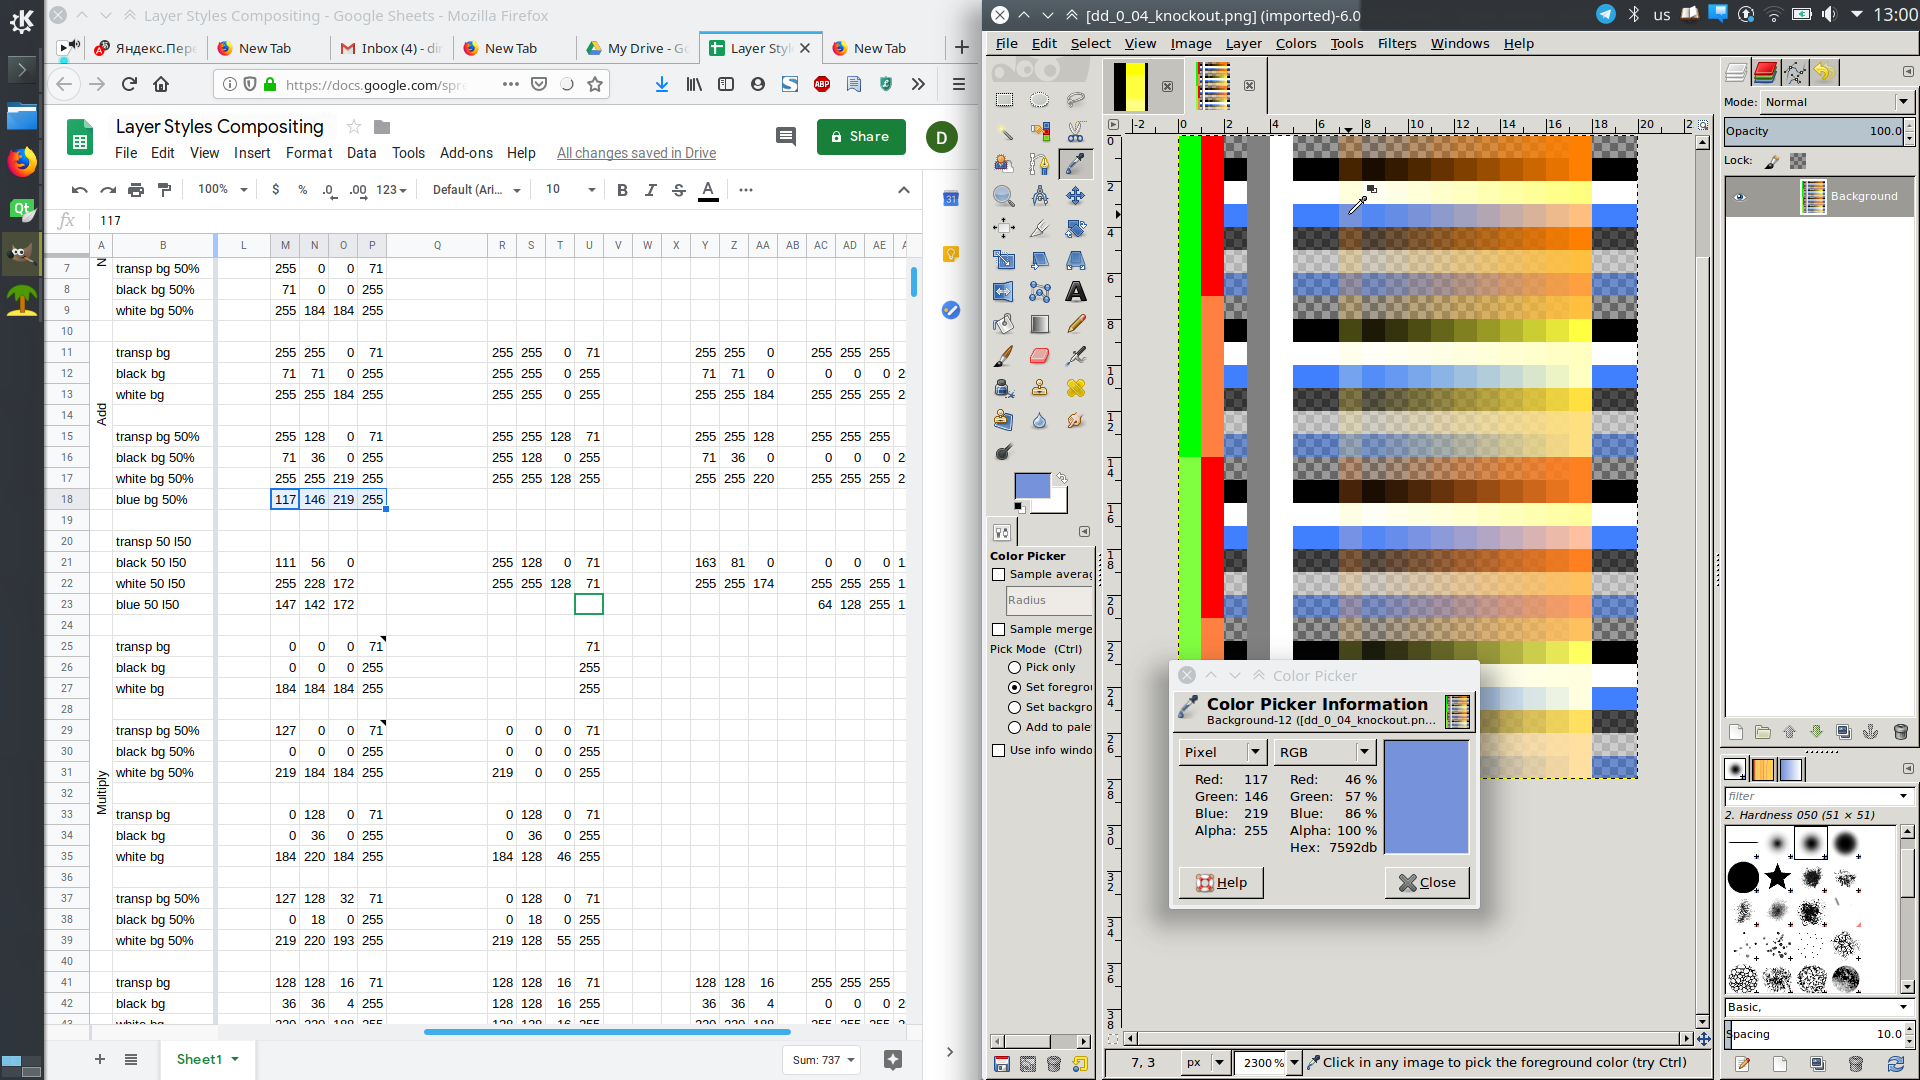The height and width of the screenshot is (1080, 1920).
Task: Click the print icon in Sheets toolbar
Action: [x=136, y=190]
